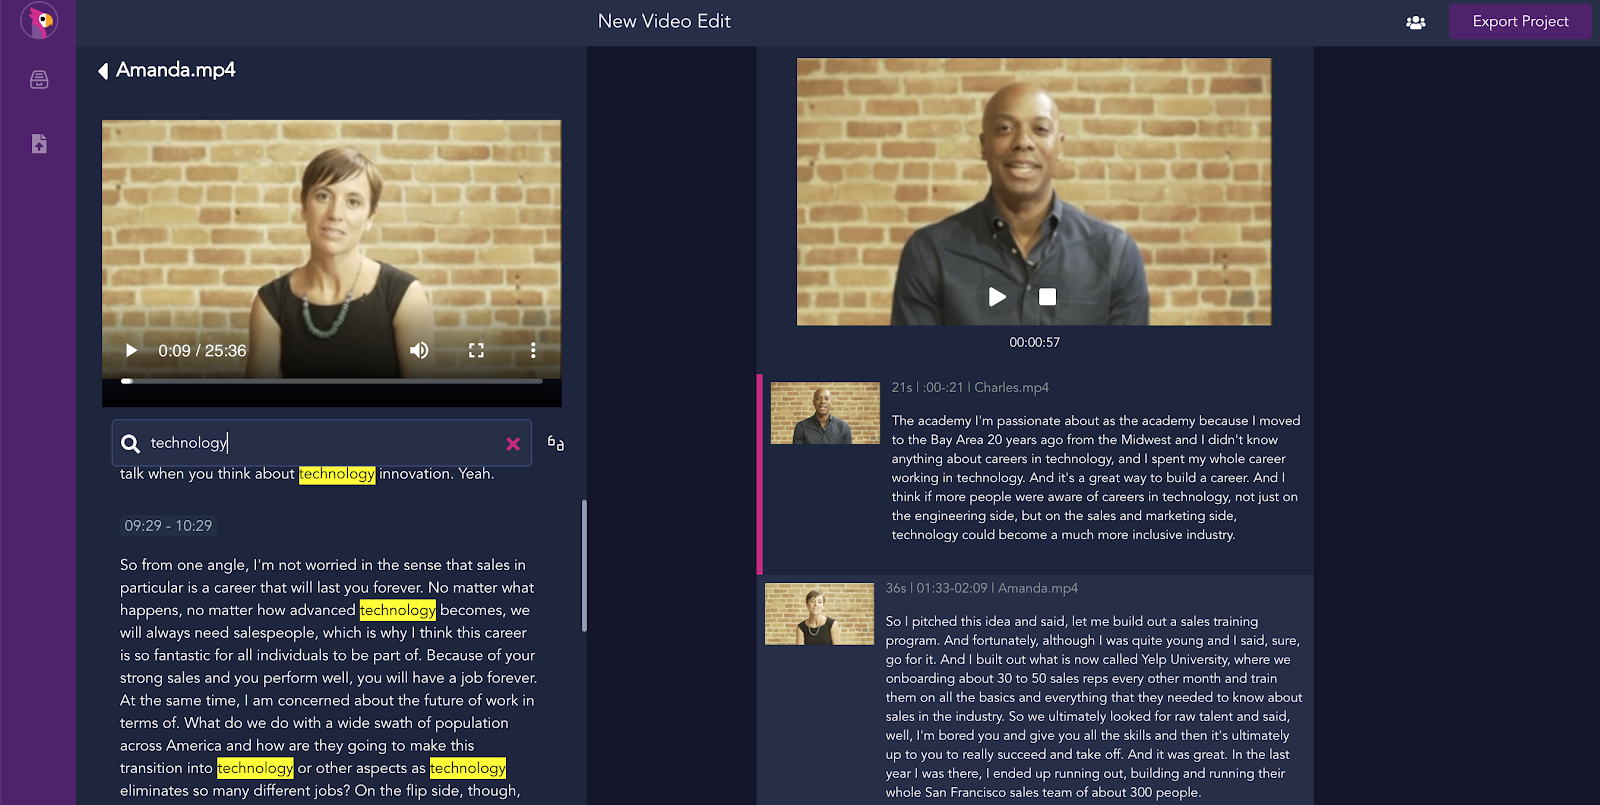Click highlighted technology before becomes
The width and height of the screenshot is (1600, 805).
(x=398, y=610)
